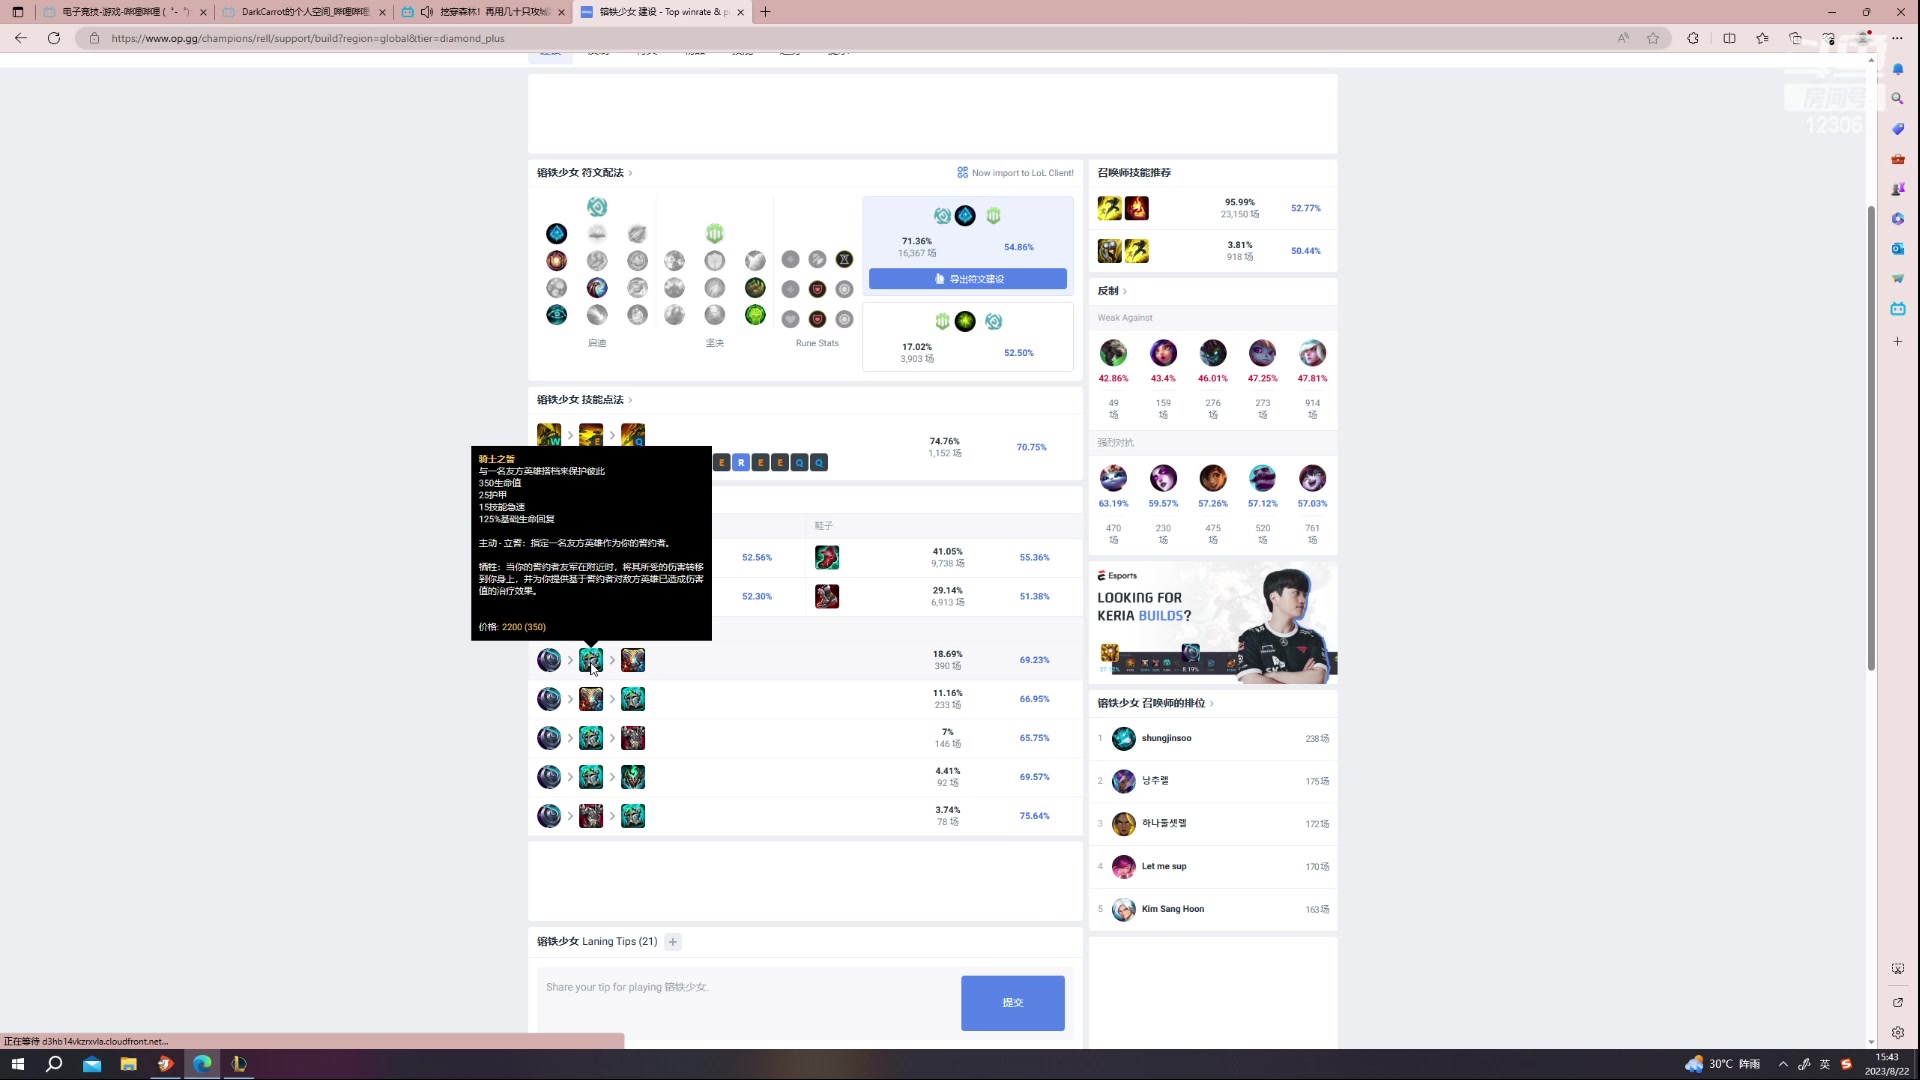Open Edge sidebar tools briefcase icon
Screen dimensions: 1920x1080
(x=1898, y=159)
